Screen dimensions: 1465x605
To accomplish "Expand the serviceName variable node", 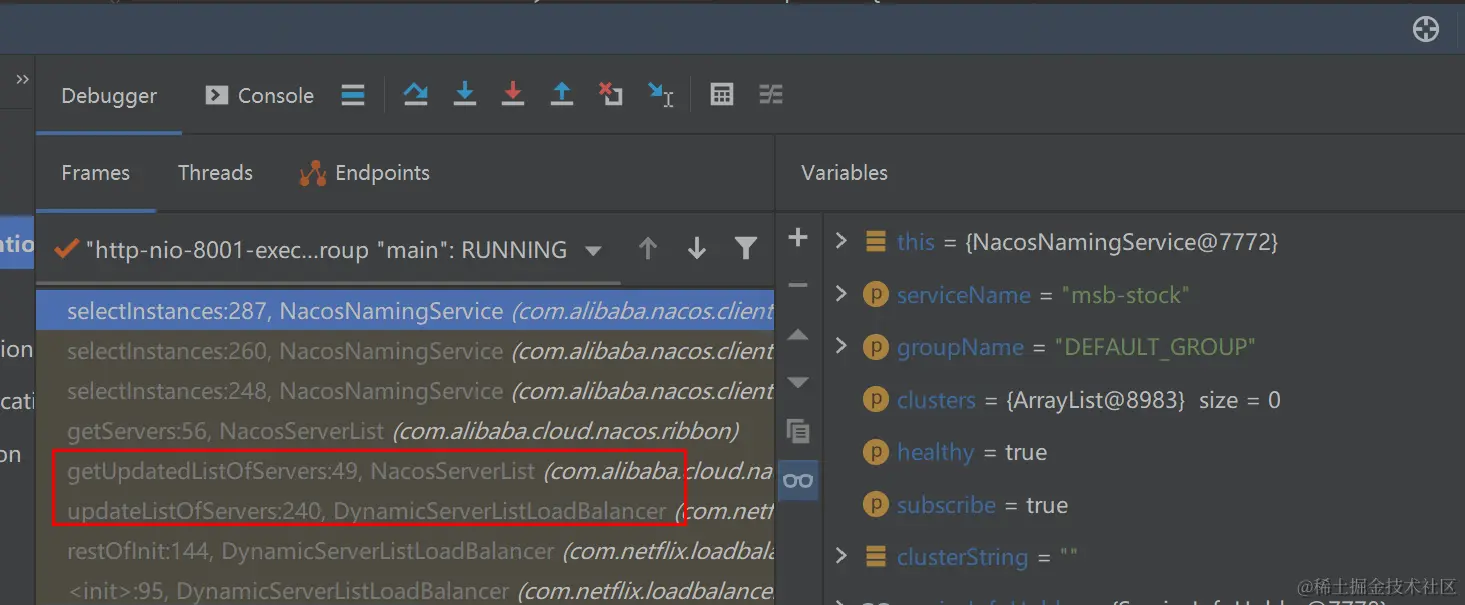I will click(x=840, y=294).
